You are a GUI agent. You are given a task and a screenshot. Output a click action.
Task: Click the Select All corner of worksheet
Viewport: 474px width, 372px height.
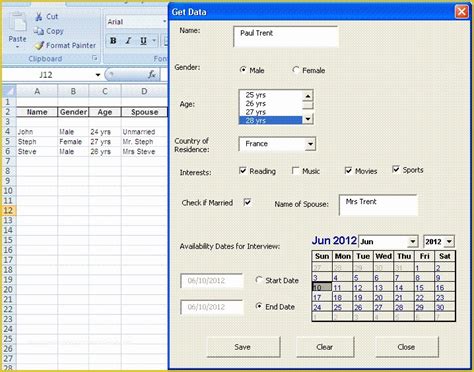9,91
